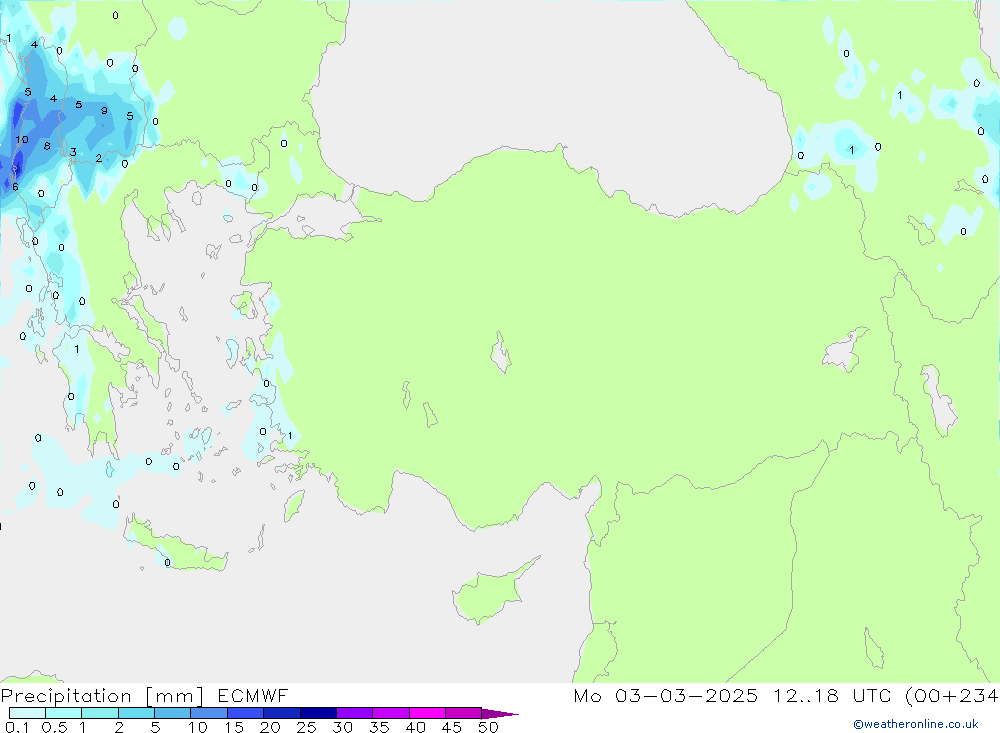Viewport: 1000px width, 733px height.
Task: Click the "12..18 UTC" time label
Action: 830,695
